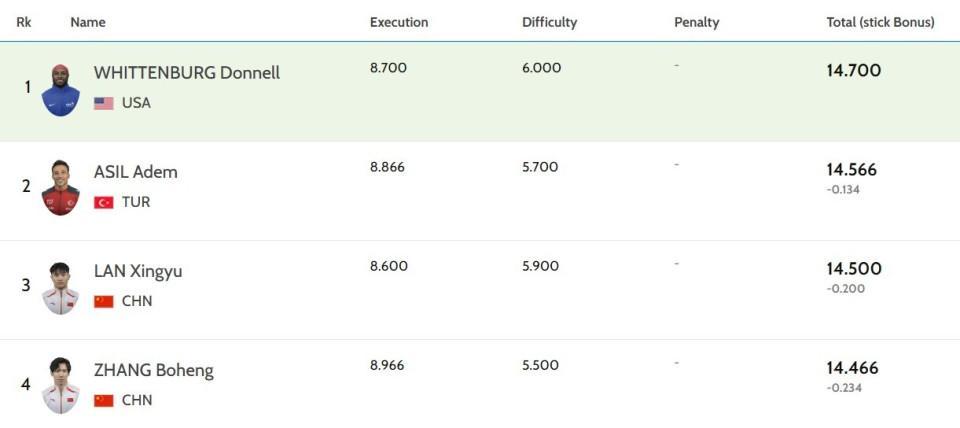Viewport: 960px width, 428px height.
Task: Click the Penalty column header
Action: (696, 22)
